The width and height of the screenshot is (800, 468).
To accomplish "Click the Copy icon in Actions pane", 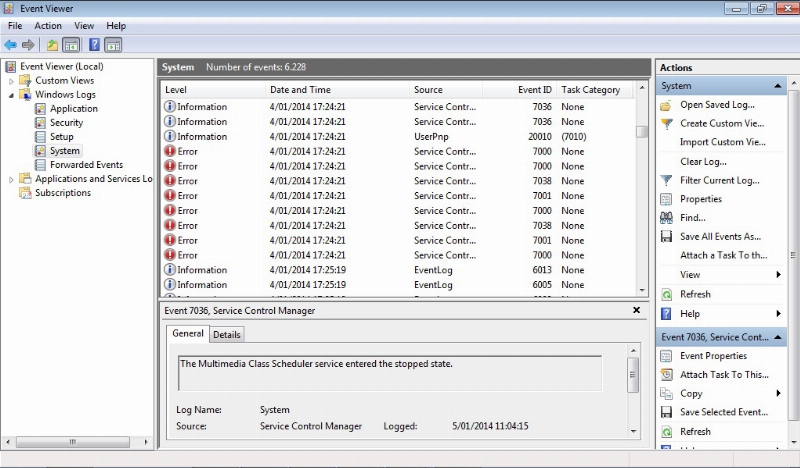I will [x=666, y=393].
